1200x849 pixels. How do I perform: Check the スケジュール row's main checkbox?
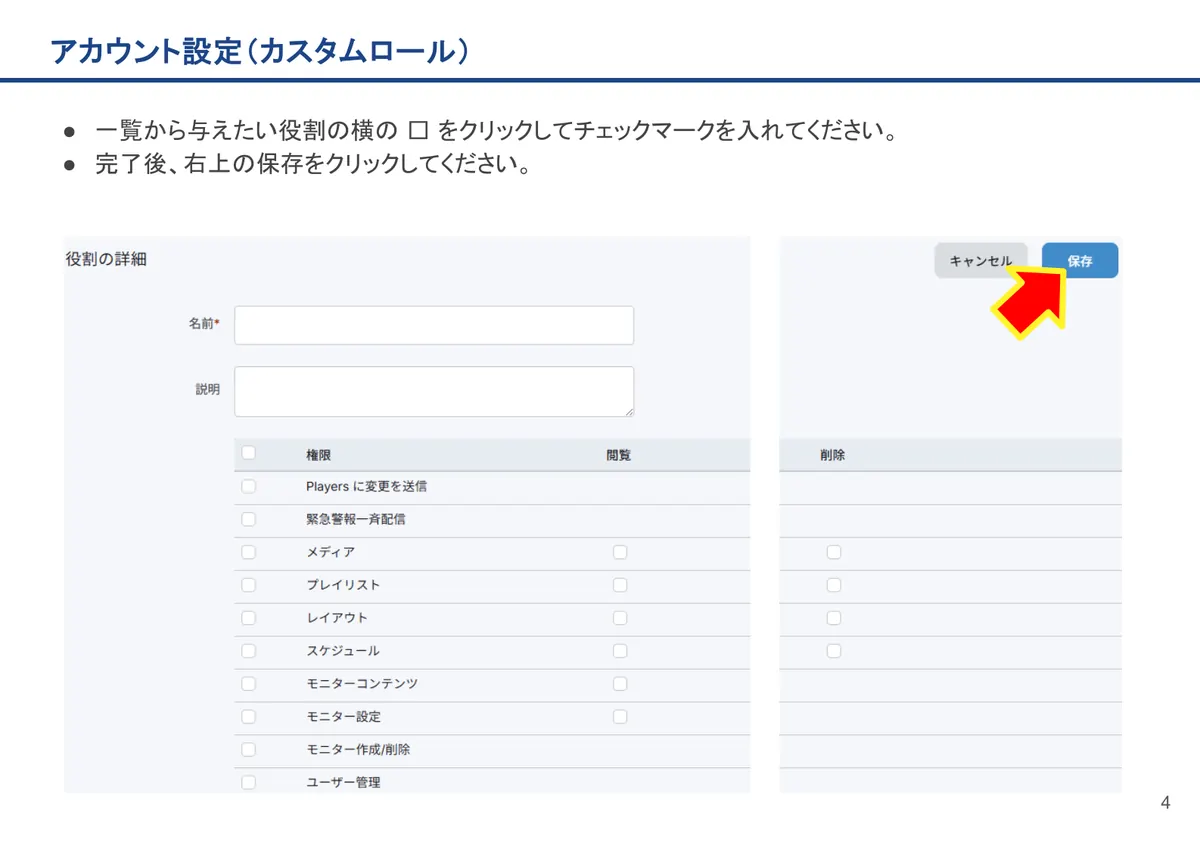[x=248, y=651]
